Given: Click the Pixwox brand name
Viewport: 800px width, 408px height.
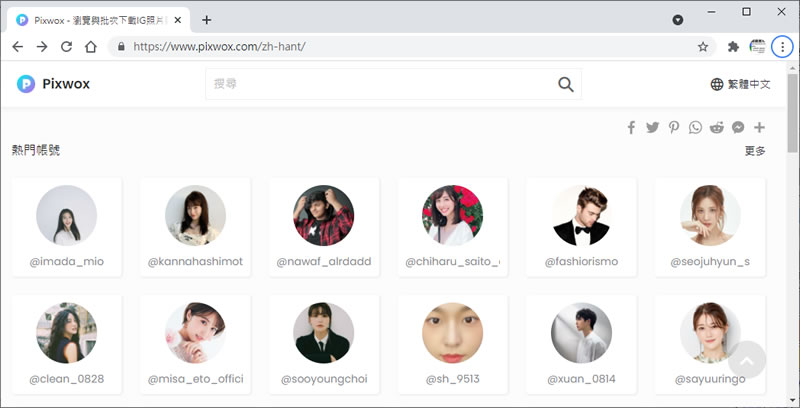Looking at the screenshot, I should point(66,84).
